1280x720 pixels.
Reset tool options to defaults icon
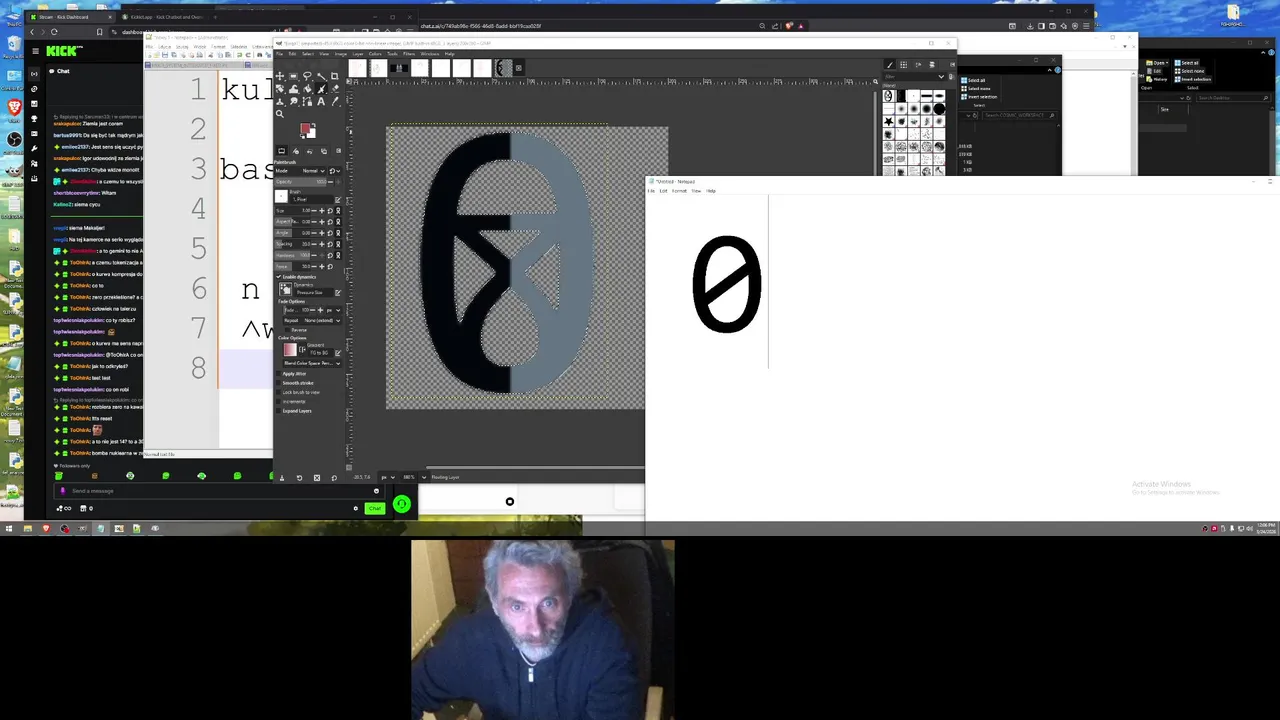click(334, 478)
